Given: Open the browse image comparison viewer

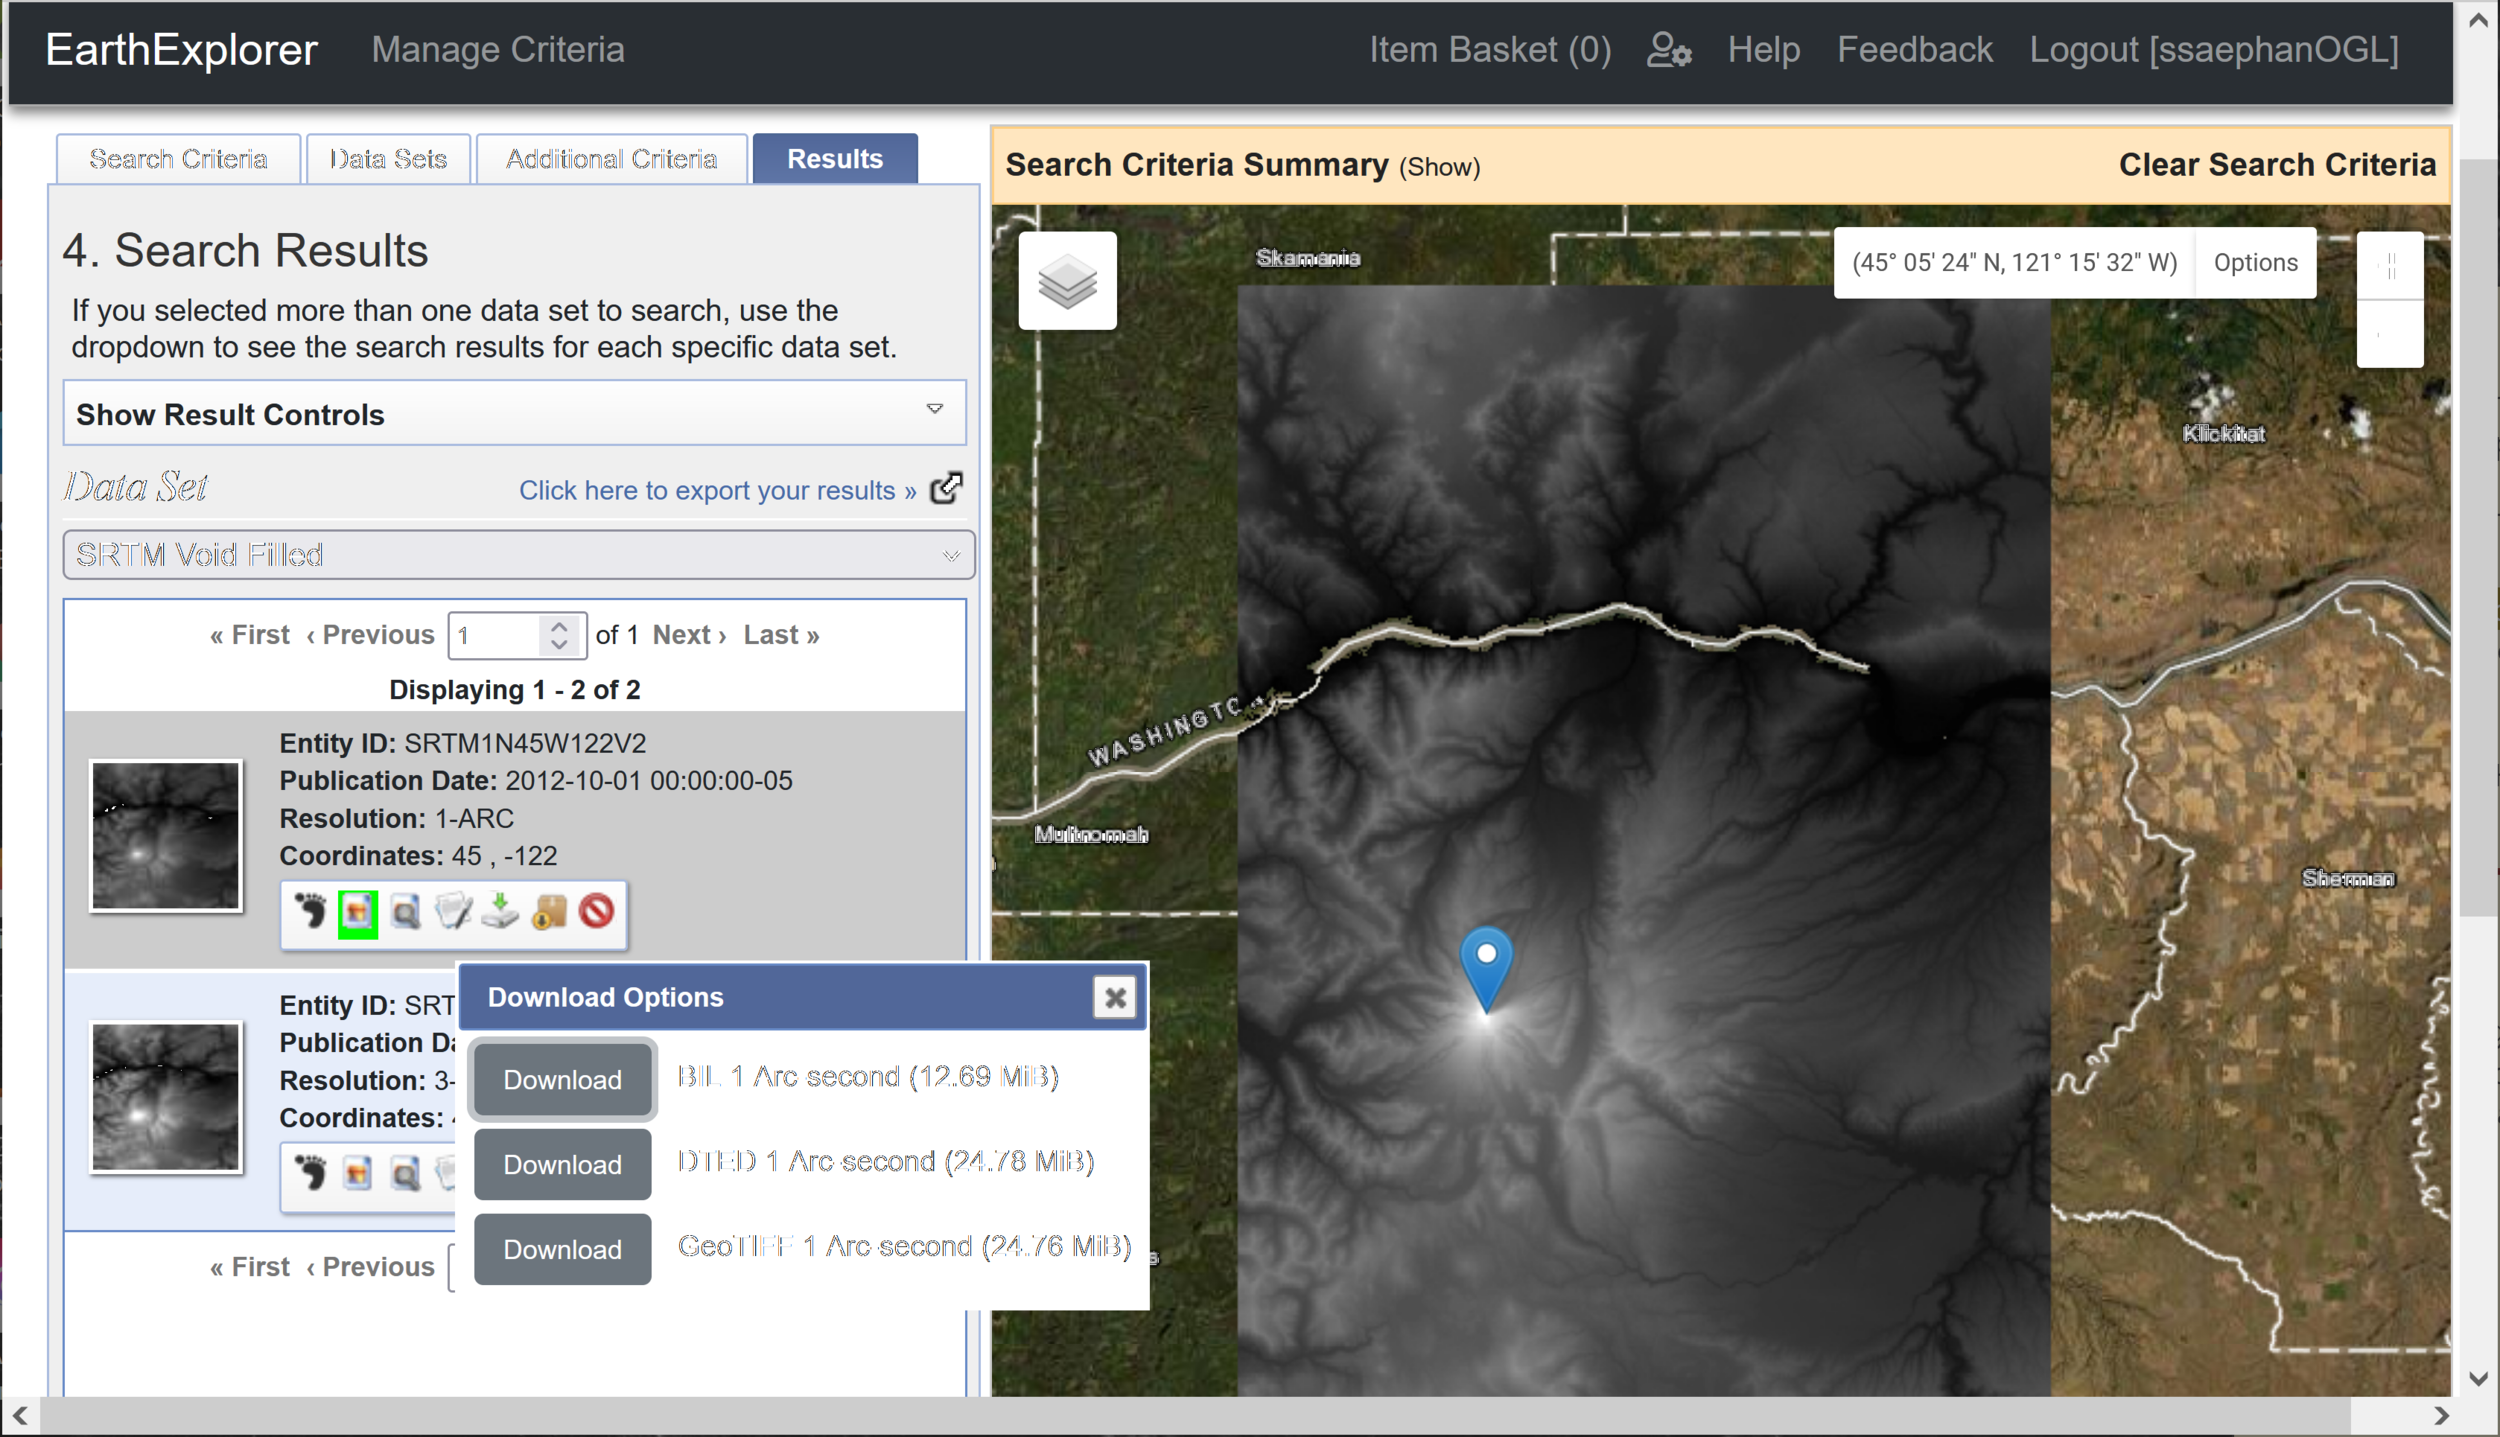Looking at the screenshot, I should pyautogui.click(x=406, y=913).
